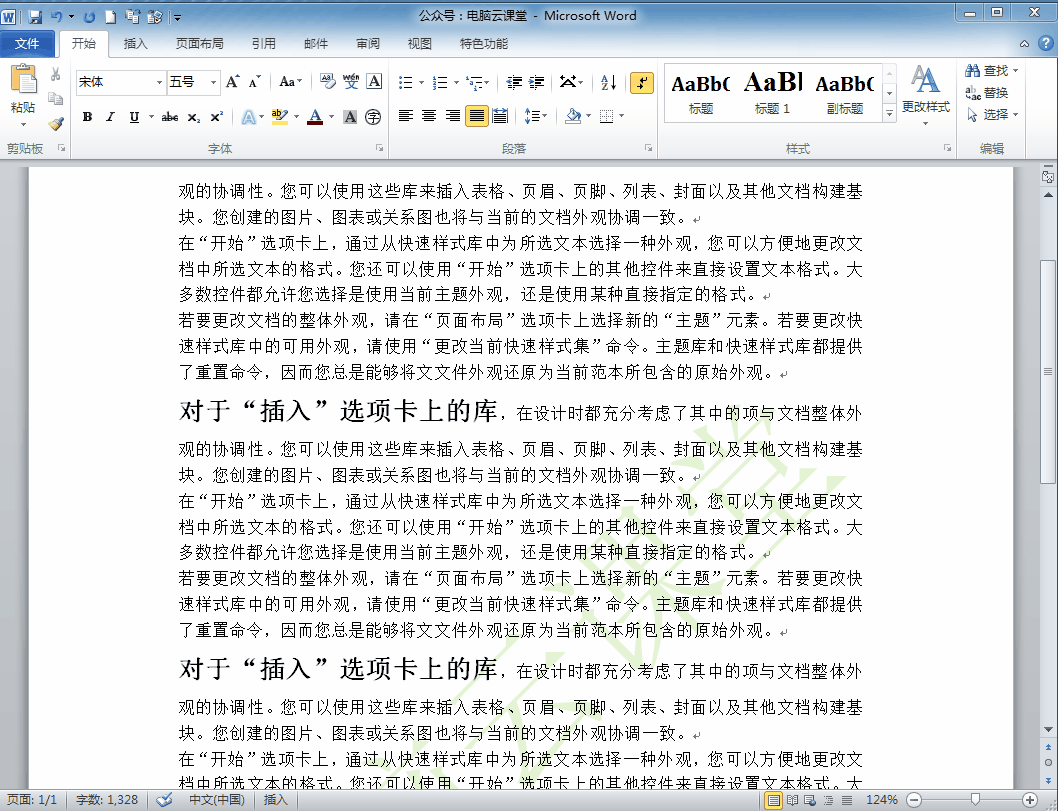Click the Grow Font icon
1058x811 pixels.
pos(233,82)
